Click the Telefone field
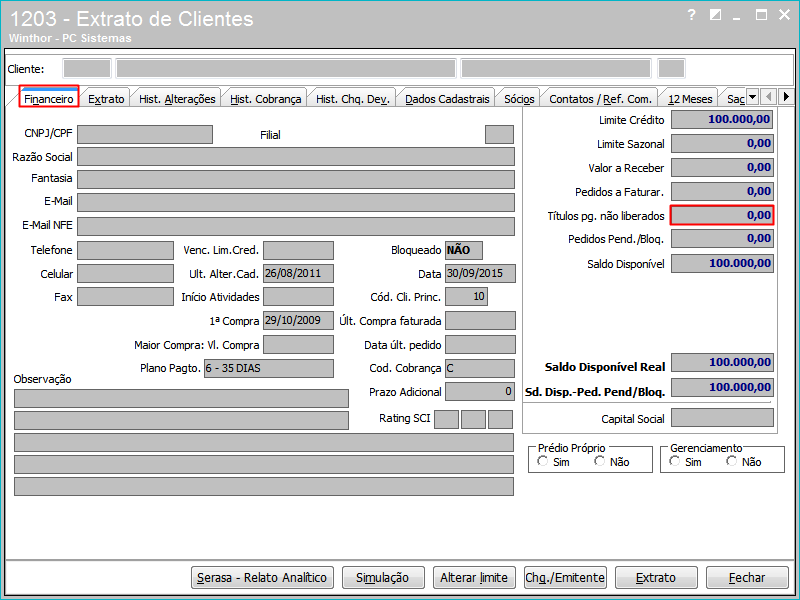 tap(126, 251)
